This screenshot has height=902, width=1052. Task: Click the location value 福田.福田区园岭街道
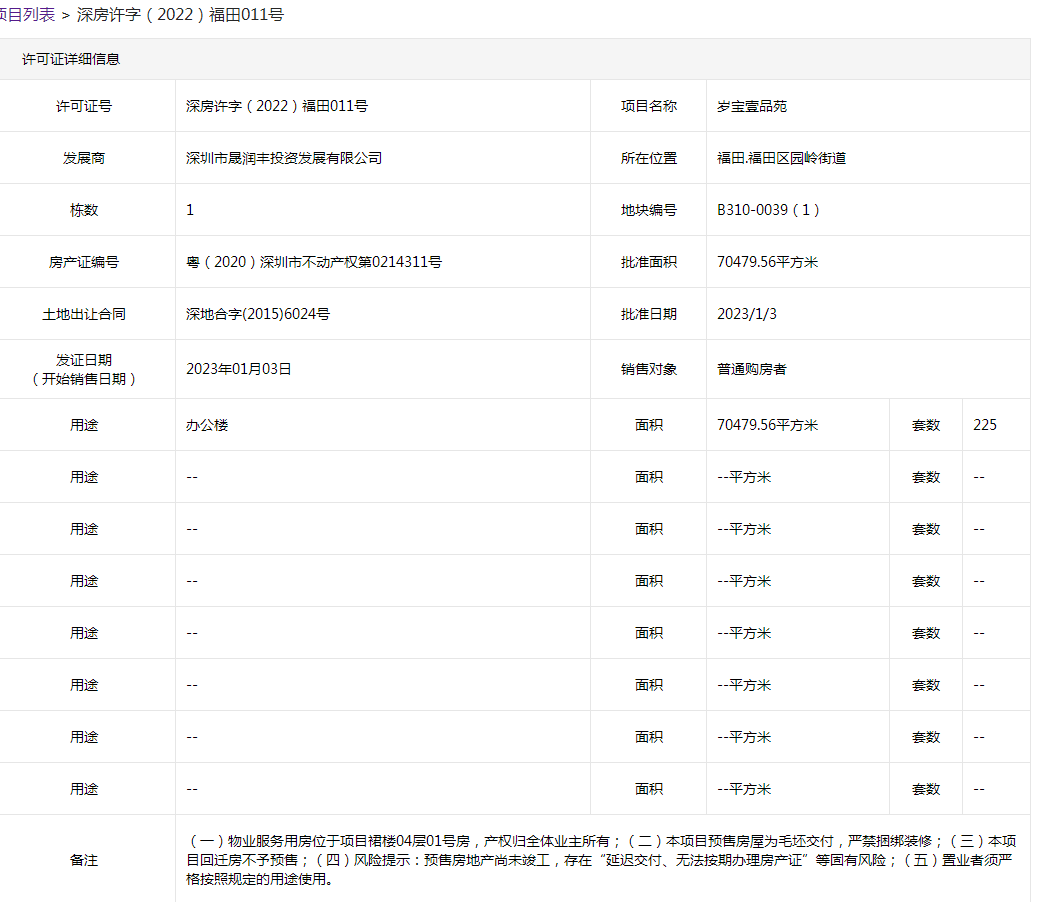point(781,158)
